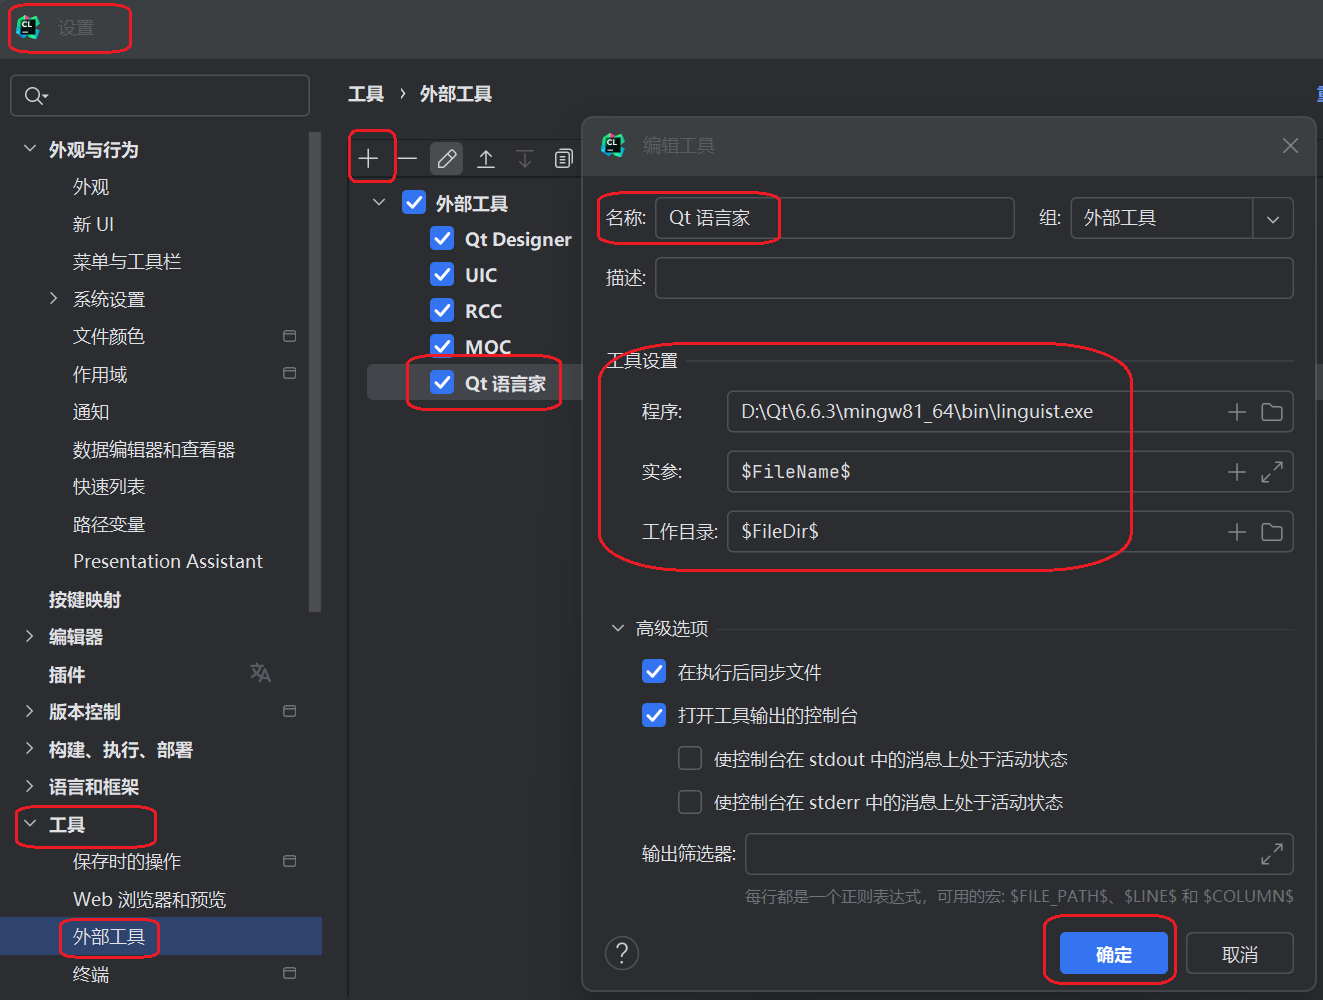Select 外部工具 in settings tree

[109, 936]
